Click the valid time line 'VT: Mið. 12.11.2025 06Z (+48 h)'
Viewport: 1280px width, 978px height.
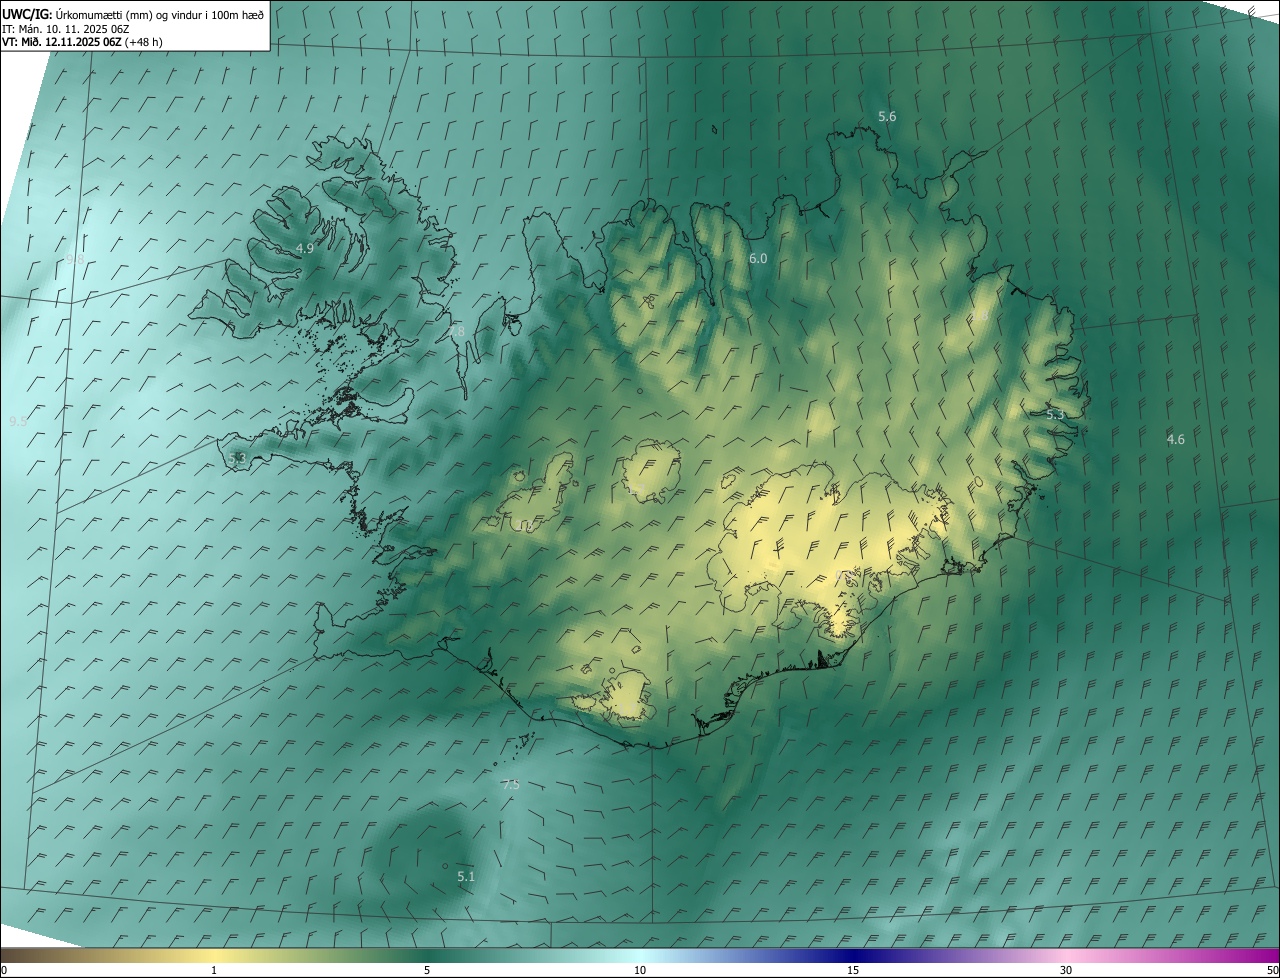point(82,42)
